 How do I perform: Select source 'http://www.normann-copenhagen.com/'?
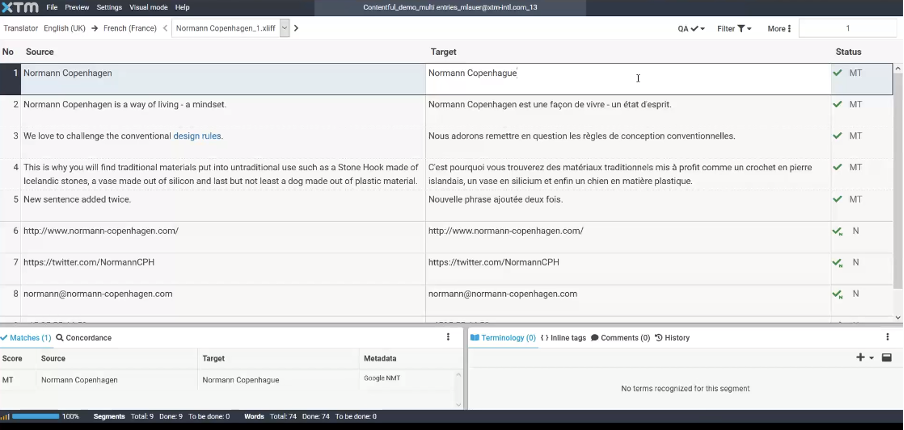[101, 231]
